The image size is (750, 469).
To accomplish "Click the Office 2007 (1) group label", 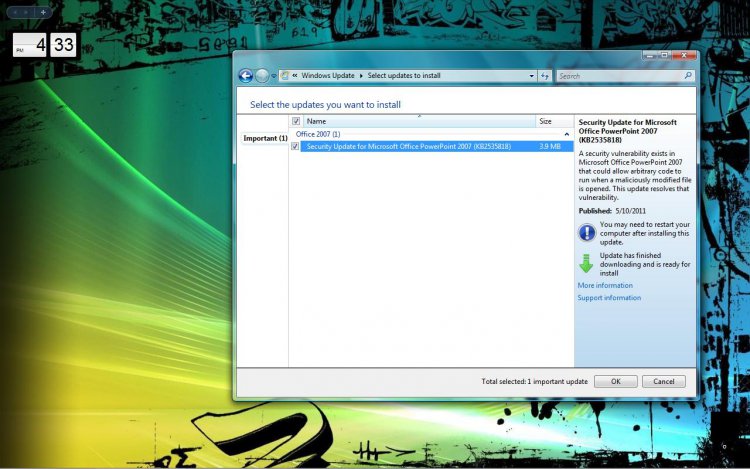I will 318,134.
